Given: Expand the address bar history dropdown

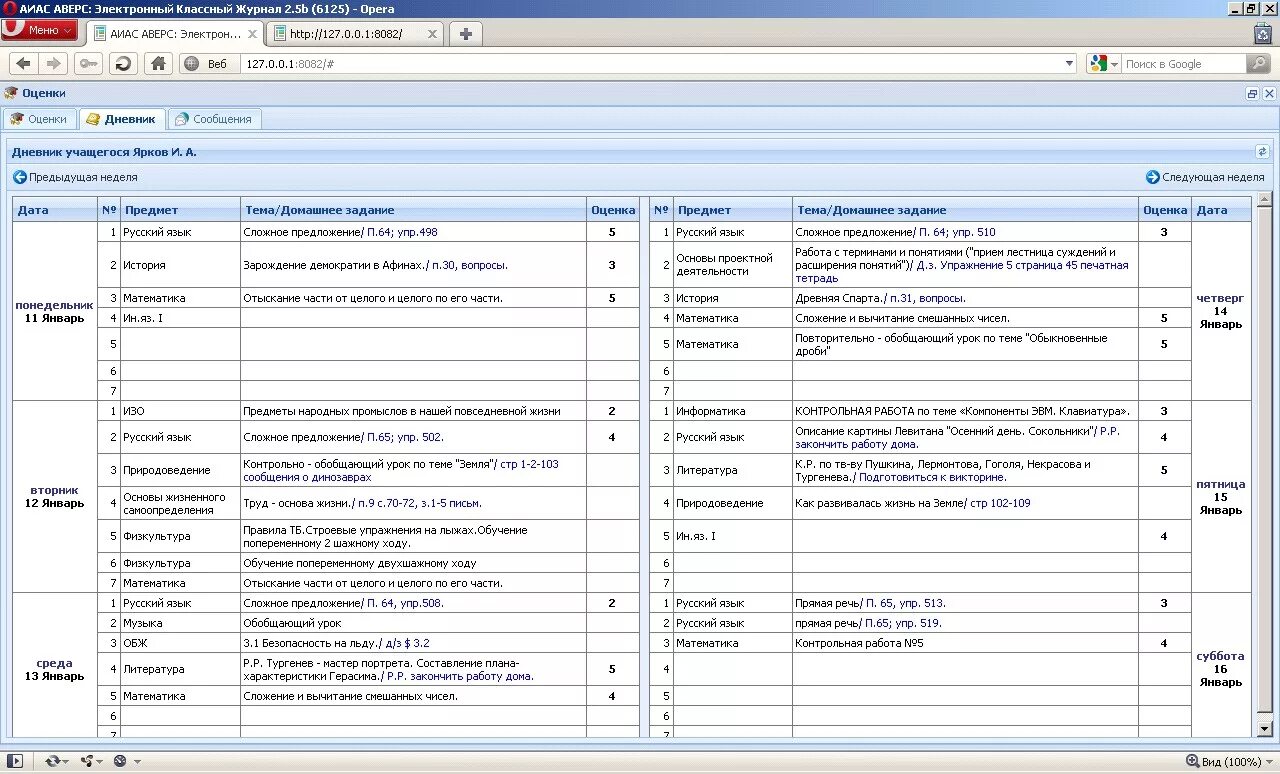Looking at the screenshot, I should [1069, 64].
